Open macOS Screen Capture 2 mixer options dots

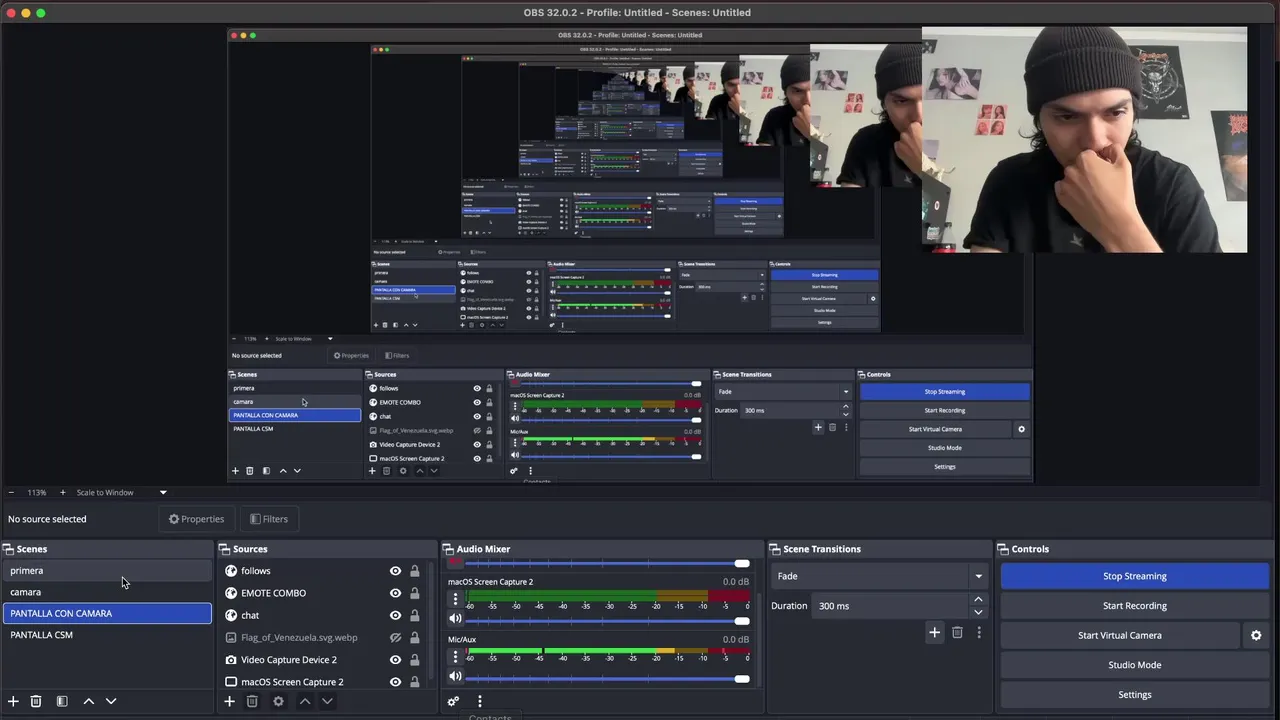click(x=455, y=599)
